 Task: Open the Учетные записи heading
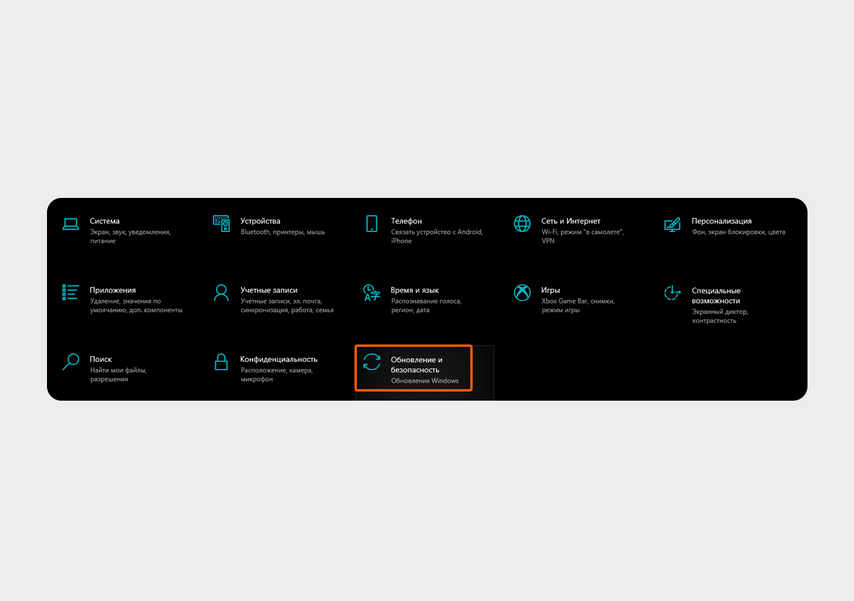pyautogui.click(x=269, y=290)
